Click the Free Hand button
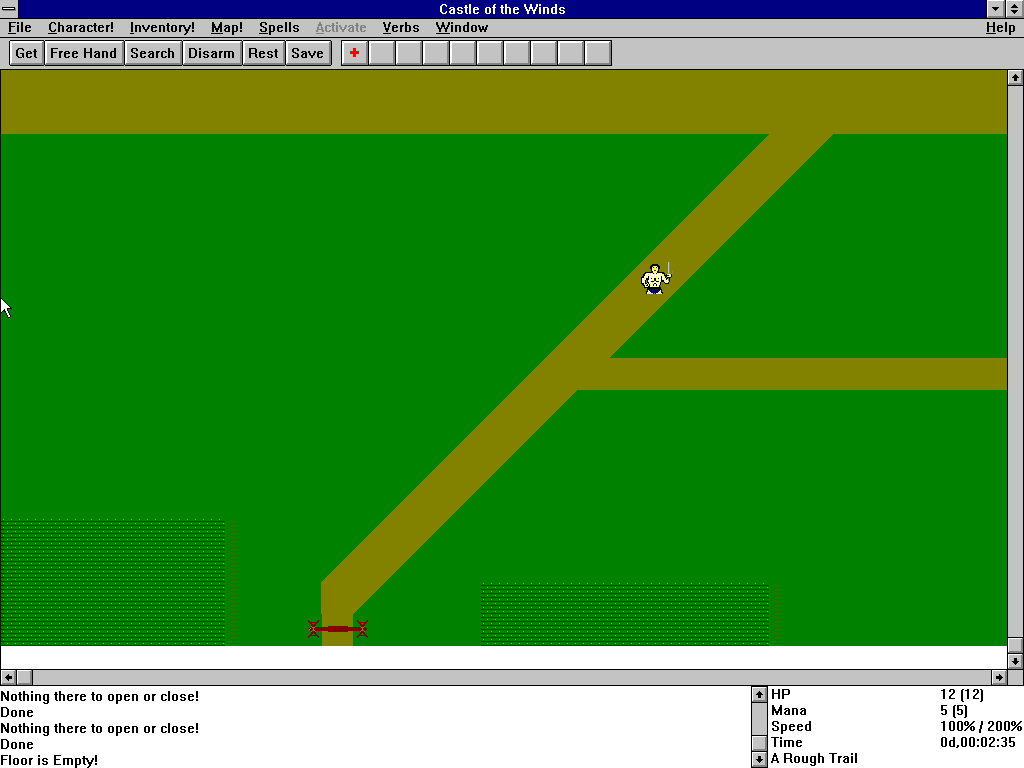 click(x=84, y=53)
